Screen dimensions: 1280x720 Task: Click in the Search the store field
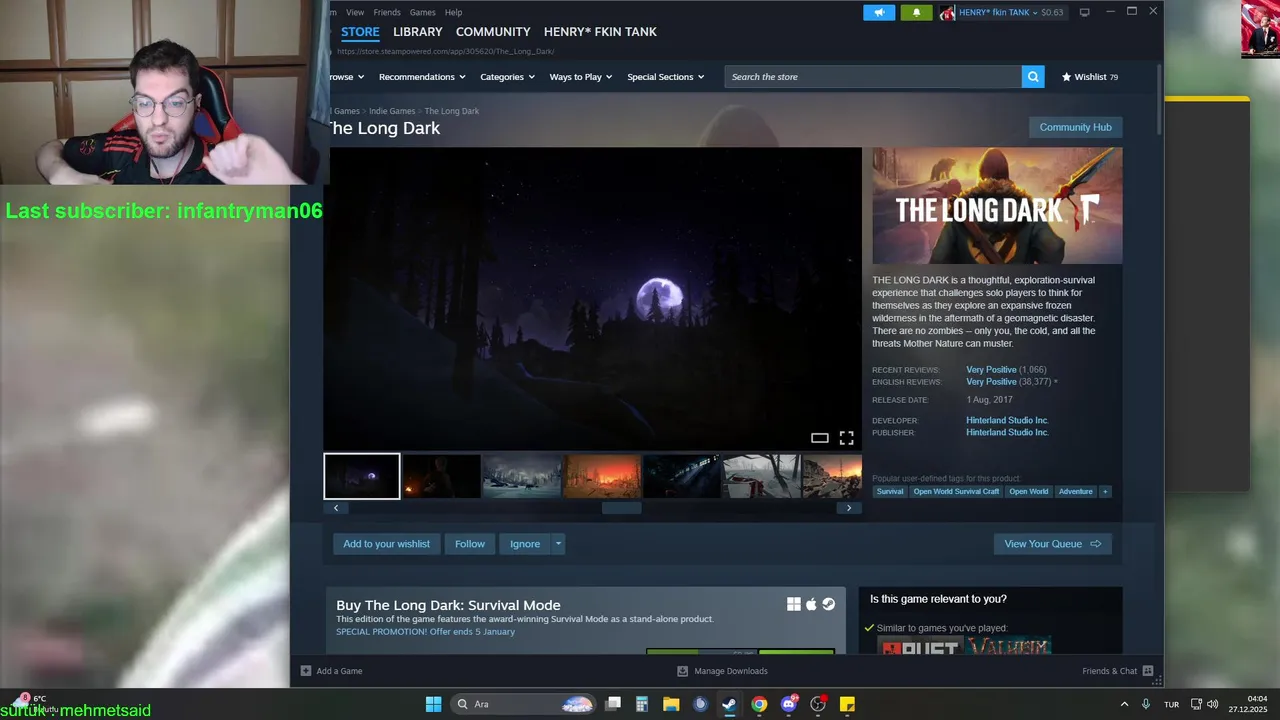872,77
